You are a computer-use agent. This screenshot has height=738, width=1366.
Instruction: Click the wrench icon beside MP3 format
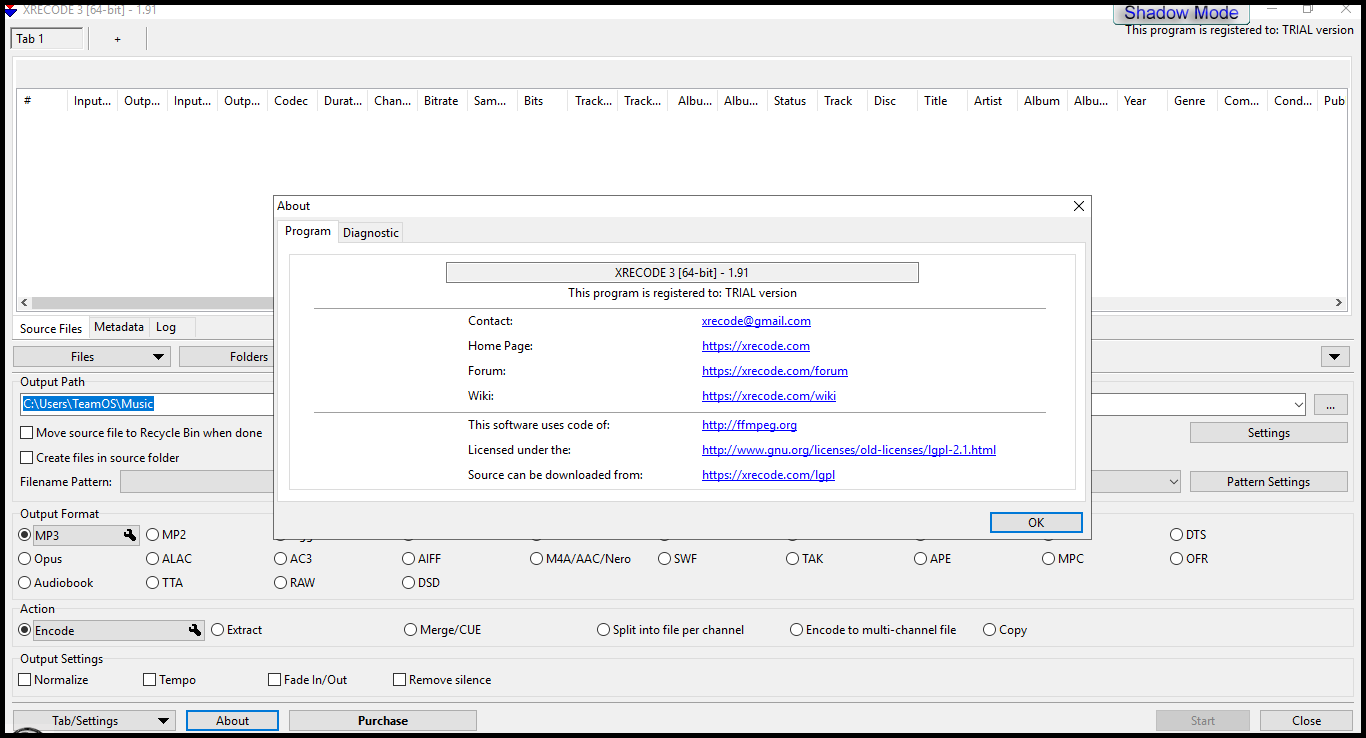[x=130, y=535]
